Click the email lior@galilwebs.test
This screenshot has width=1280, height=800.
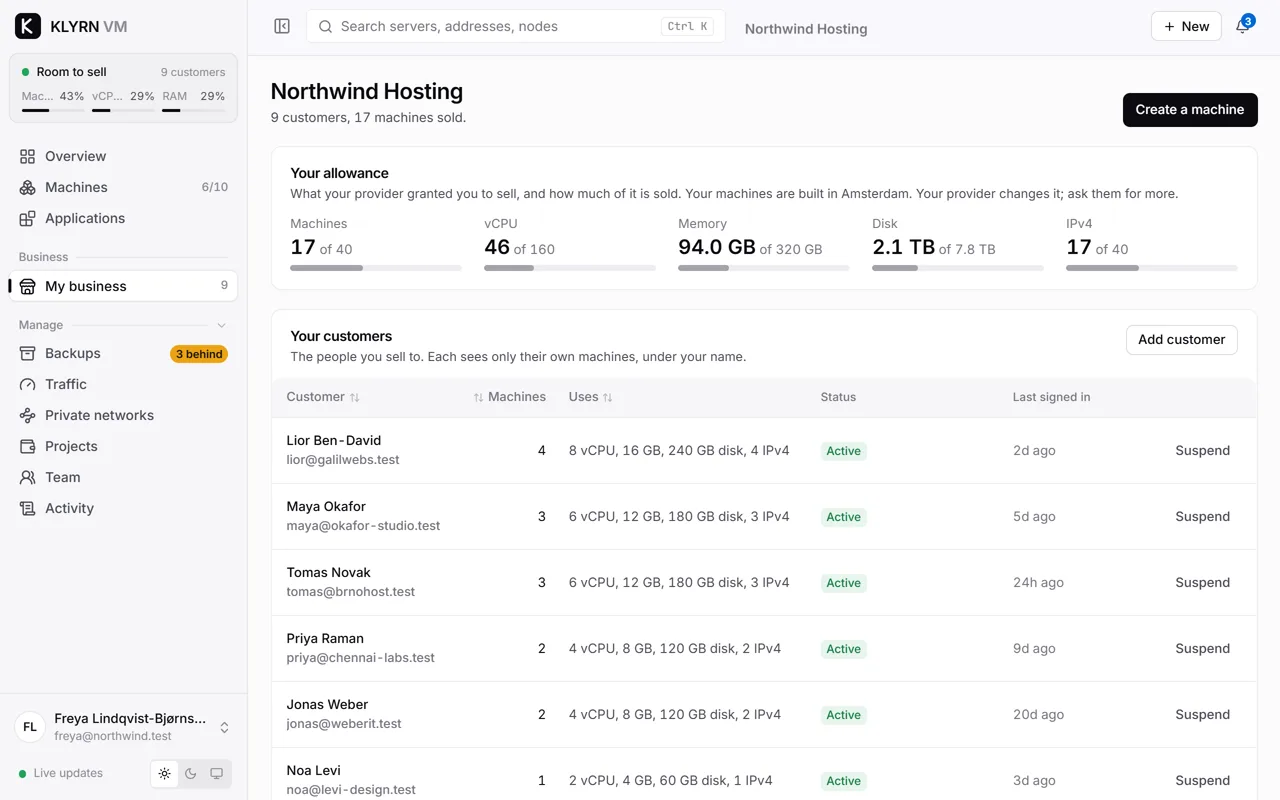click(343, 460)
